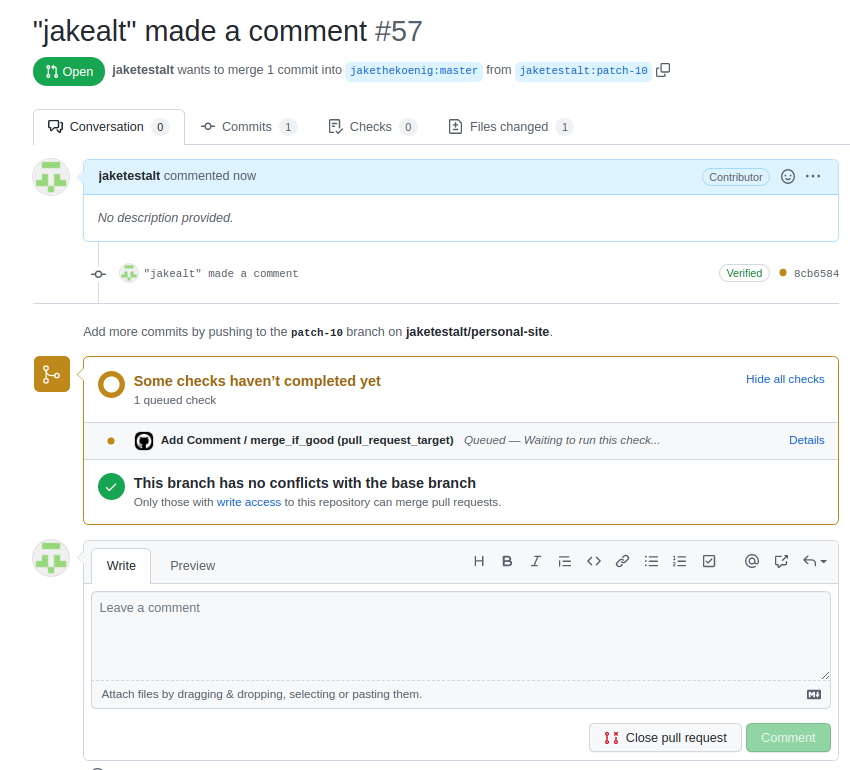Apply bold formatting in comment editor
850x770 pixels.
pyautogui.click(x=507, y=561)
